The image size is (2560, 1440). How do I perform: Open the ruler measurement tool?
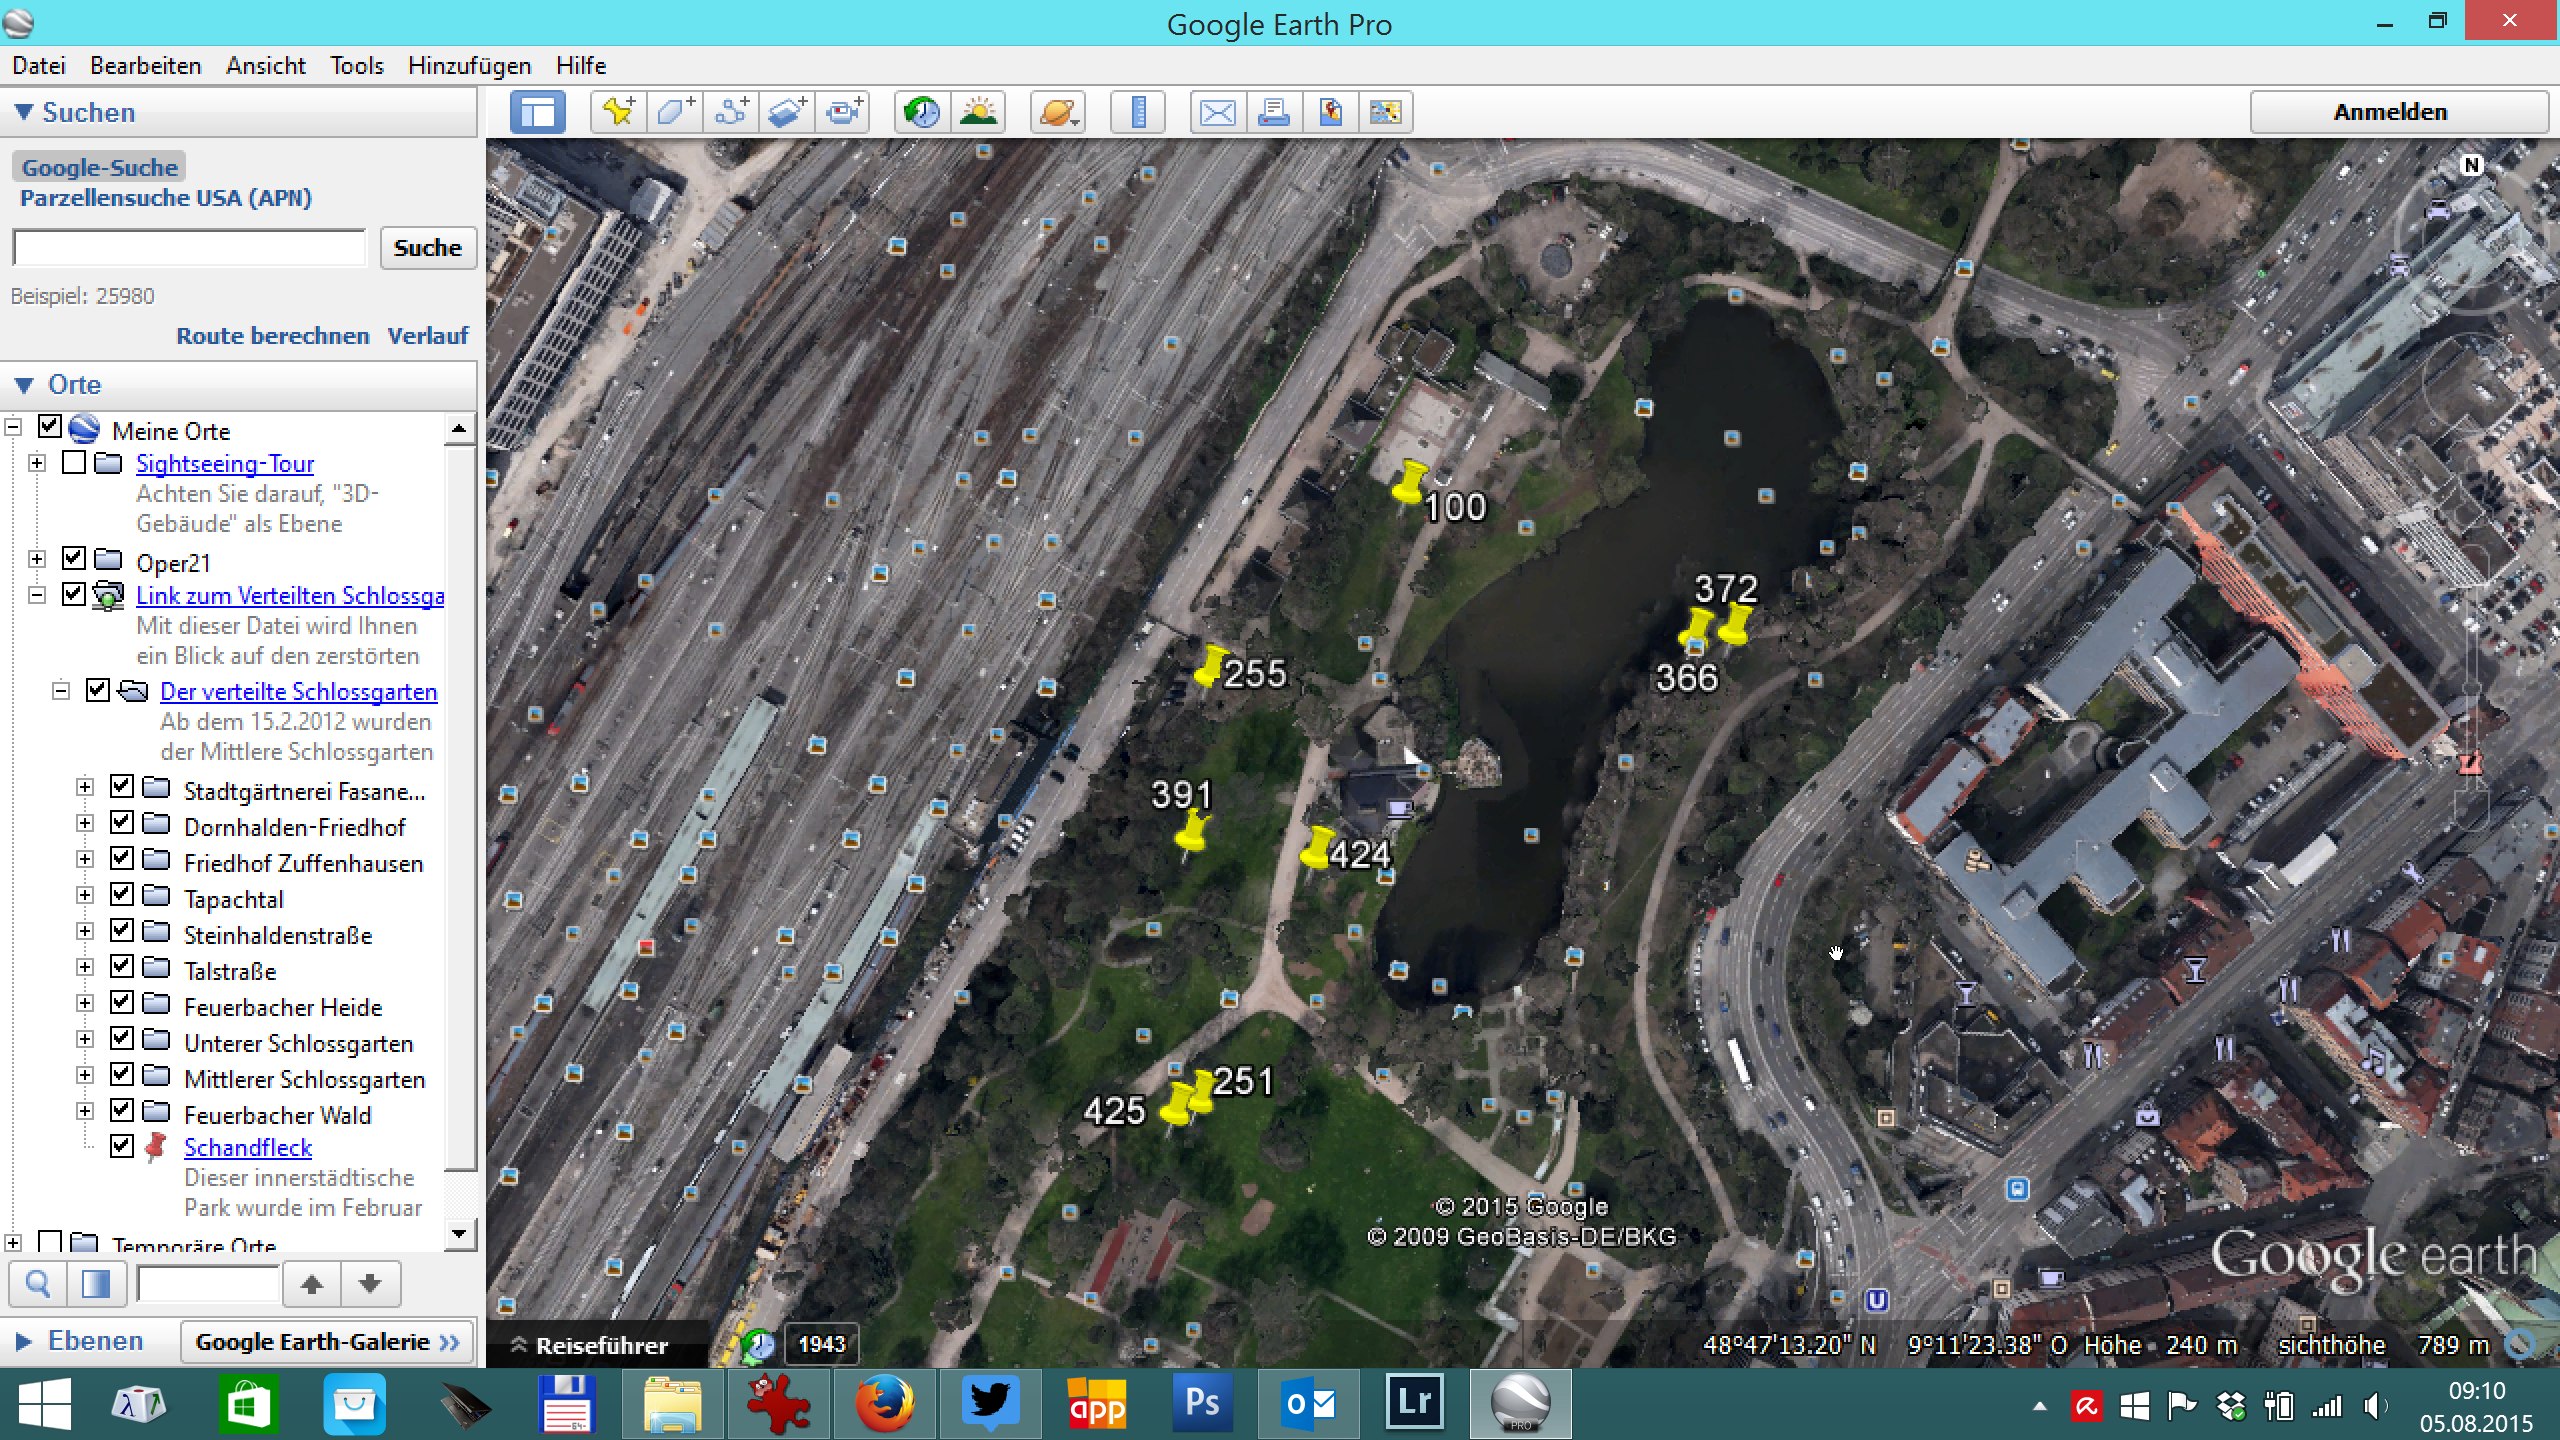[x=1138, y=112]
